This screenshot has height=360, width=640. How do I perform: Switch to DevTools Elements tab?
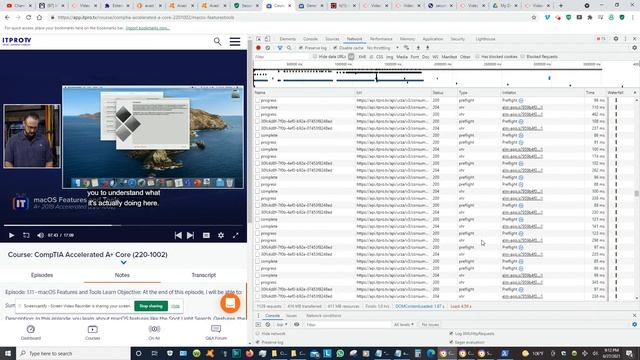(288, 39)
